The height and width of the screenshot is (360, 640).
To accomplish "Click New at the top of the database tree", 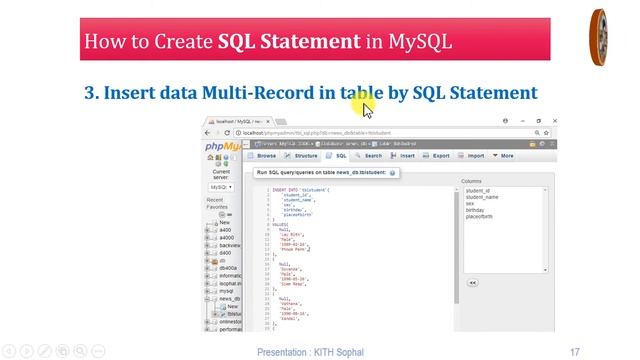I will pyautogui.click(x=225, y=223).
